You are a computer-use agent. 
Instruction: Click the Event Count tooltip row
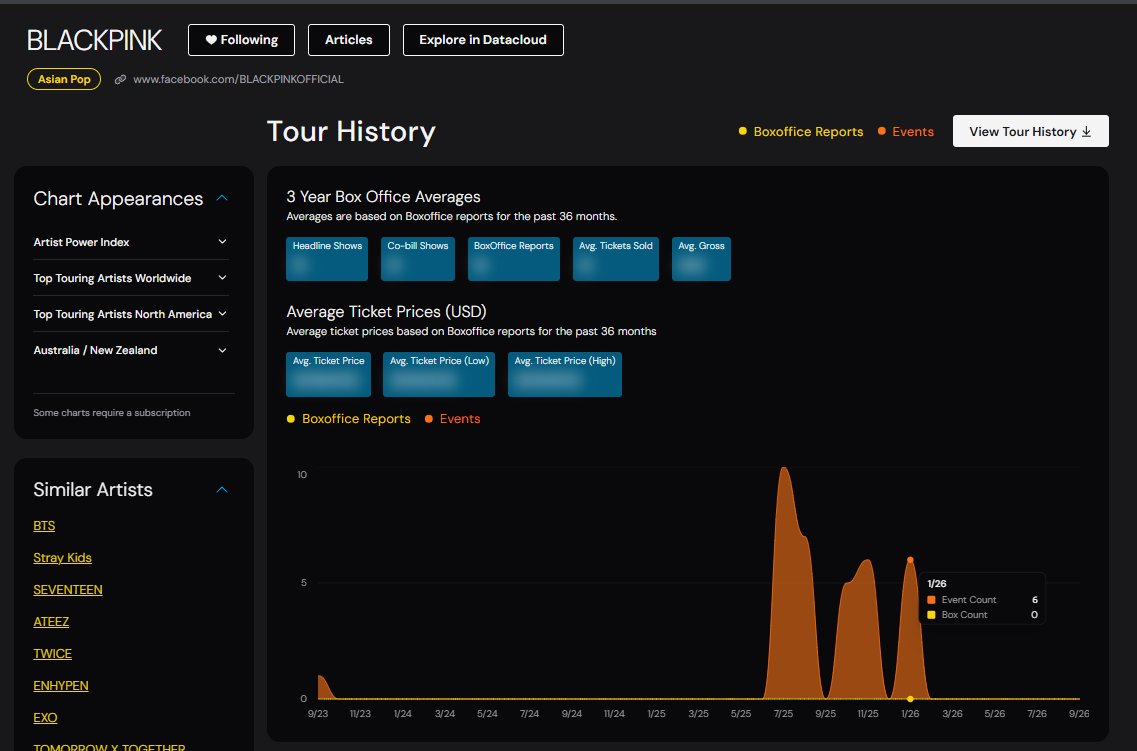983,599
